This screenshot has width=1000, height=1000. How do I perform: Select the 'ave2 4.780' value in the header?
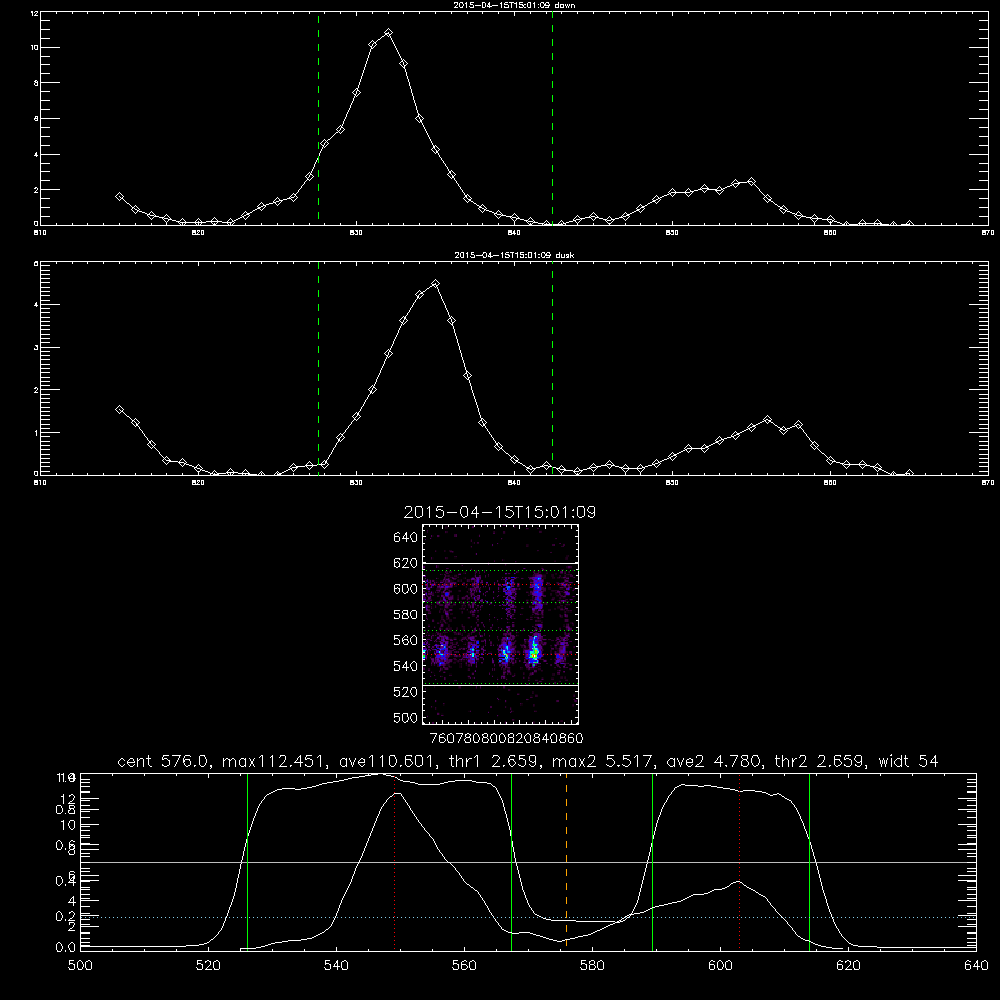pos(713,761)
